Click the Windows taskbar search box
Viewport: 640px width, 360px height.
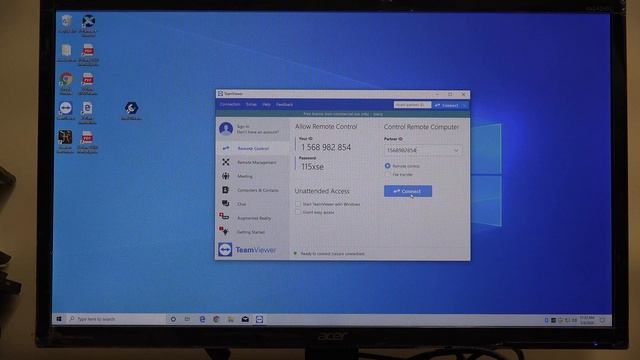pyautogui.click(x=116, y=319)
